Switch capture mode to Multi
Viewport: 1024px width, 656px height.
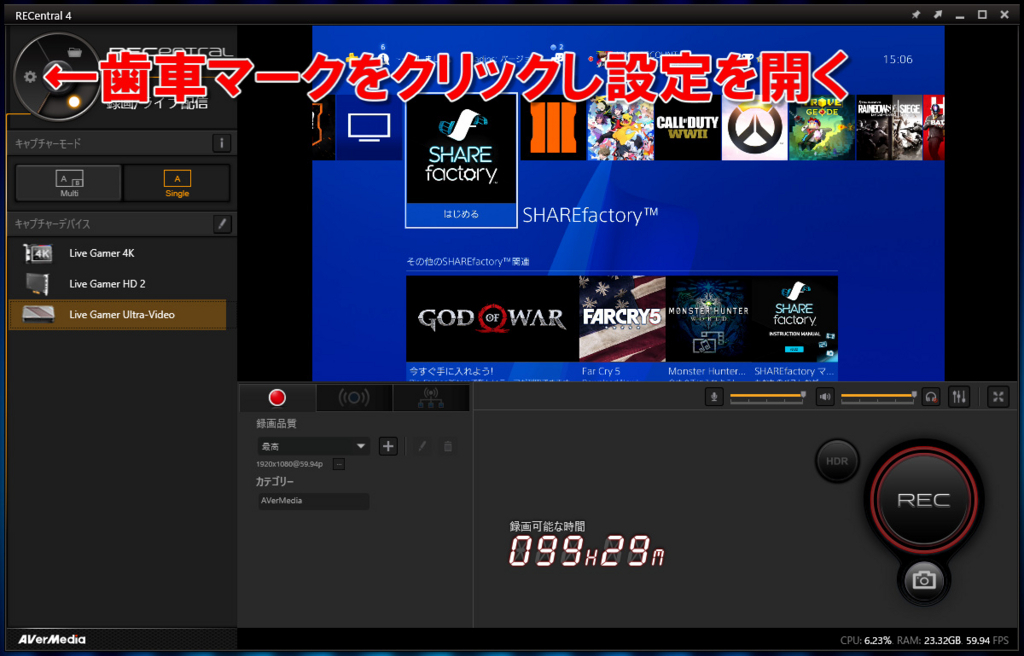tap(68, 183)
